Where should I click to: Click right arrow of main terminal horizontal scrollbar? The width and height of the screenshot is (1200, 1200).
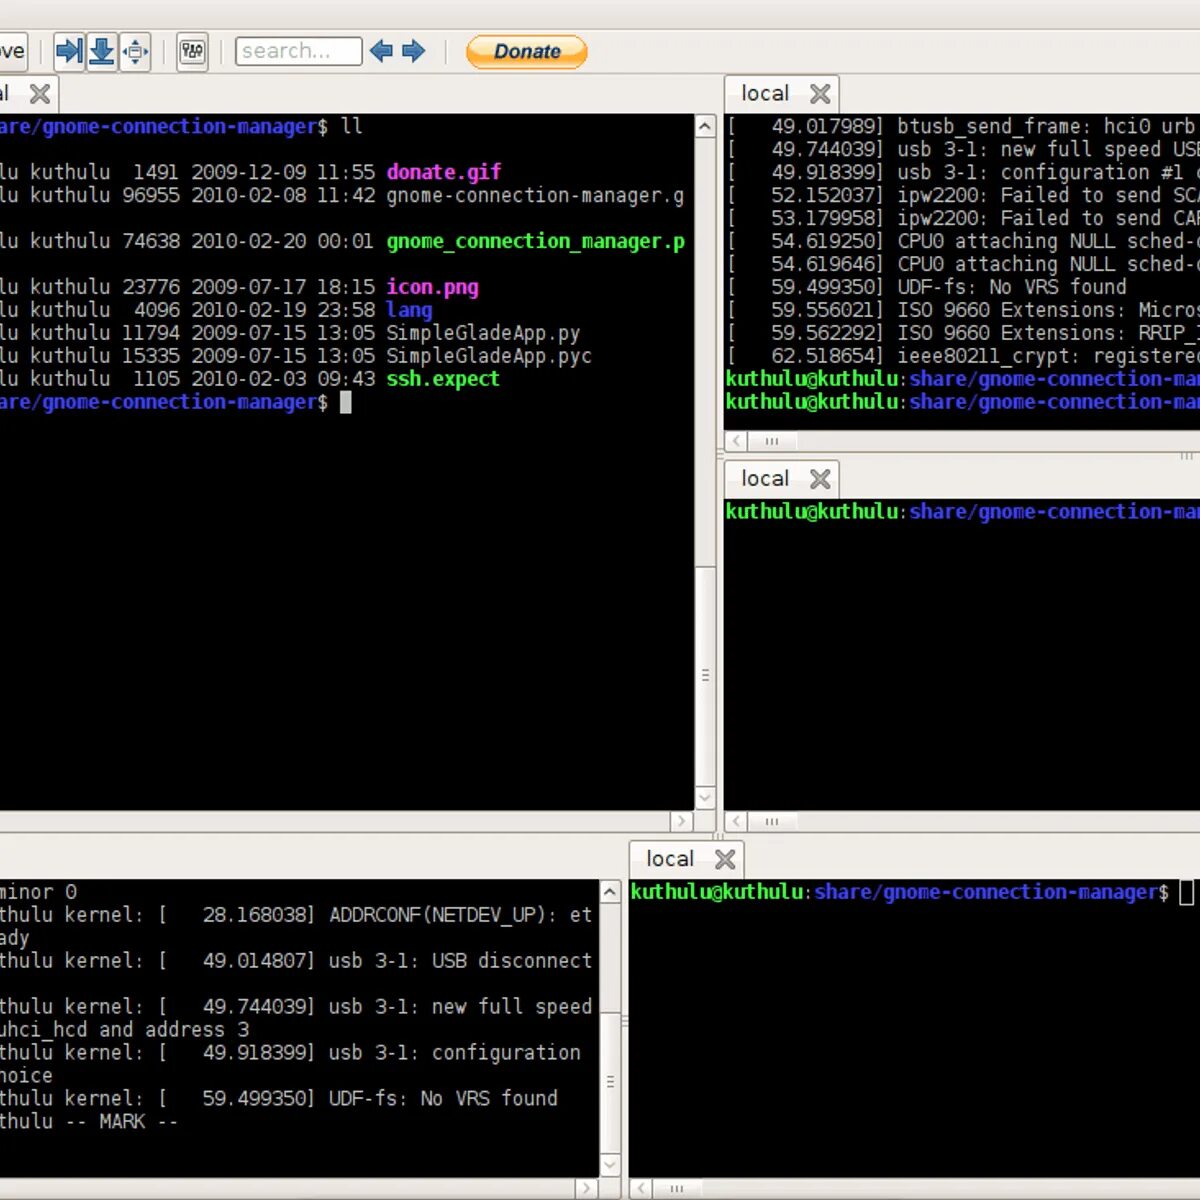(682, 821)
